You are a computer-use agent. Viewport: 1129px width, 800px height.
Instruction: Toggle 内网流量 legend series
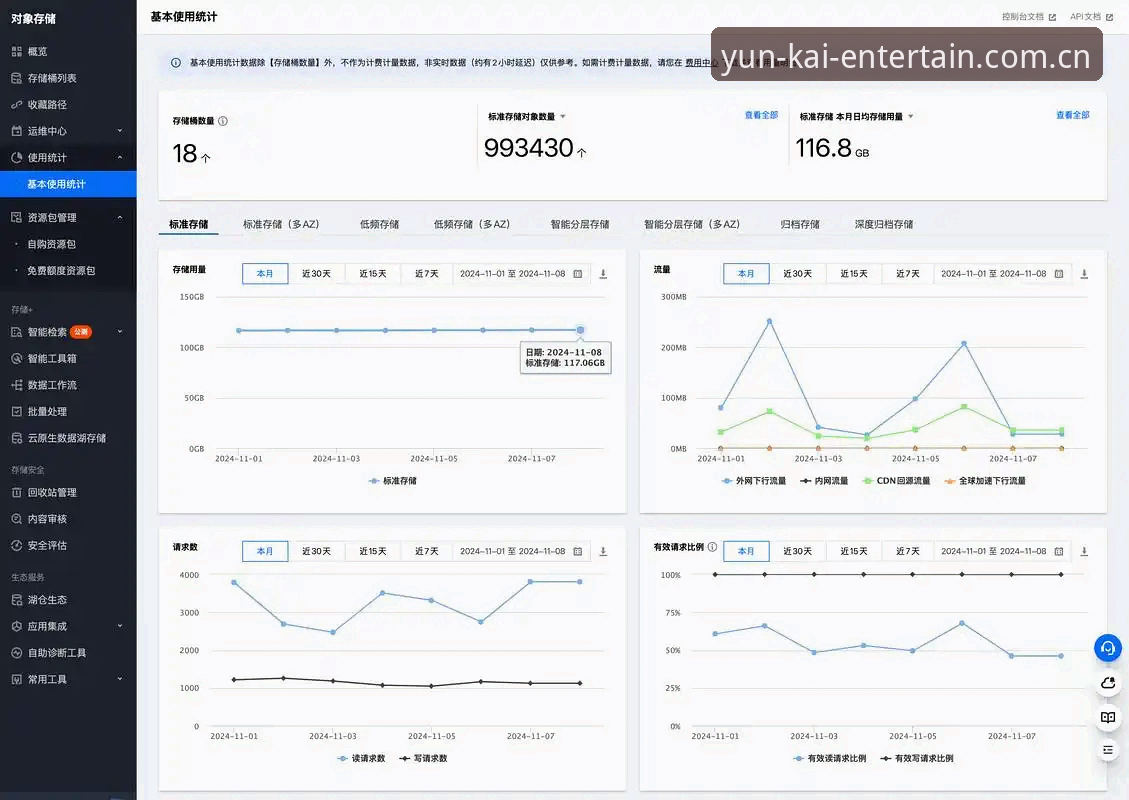(824, 481)
